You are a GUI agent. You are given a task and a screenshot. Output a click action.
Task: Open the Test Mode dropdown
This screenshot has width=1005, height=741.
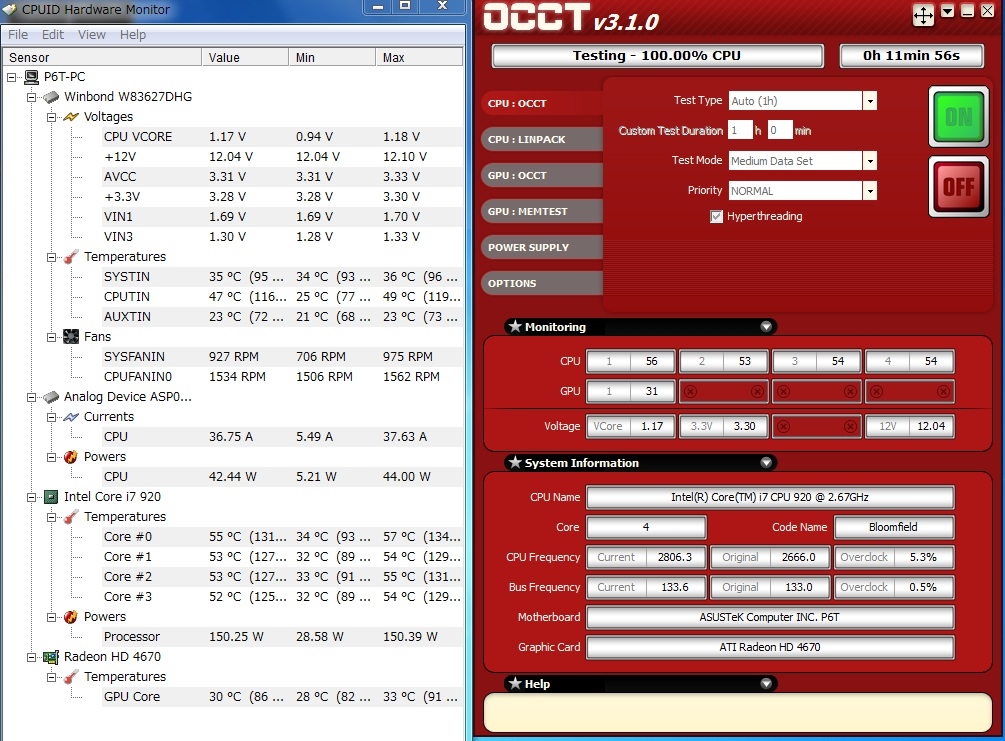point(869,161)
